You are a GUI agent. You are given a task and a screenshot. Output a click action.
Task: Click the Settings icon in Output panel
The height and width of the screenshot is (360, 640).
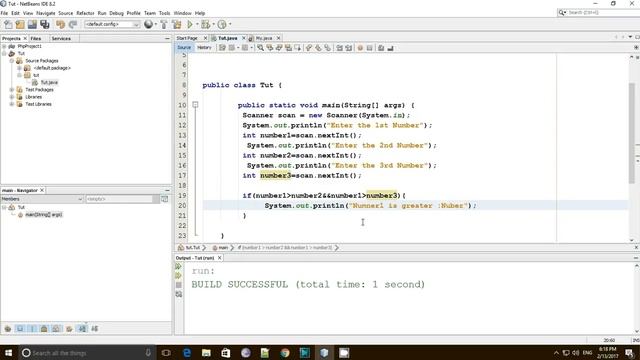click(x=178, y=294)
